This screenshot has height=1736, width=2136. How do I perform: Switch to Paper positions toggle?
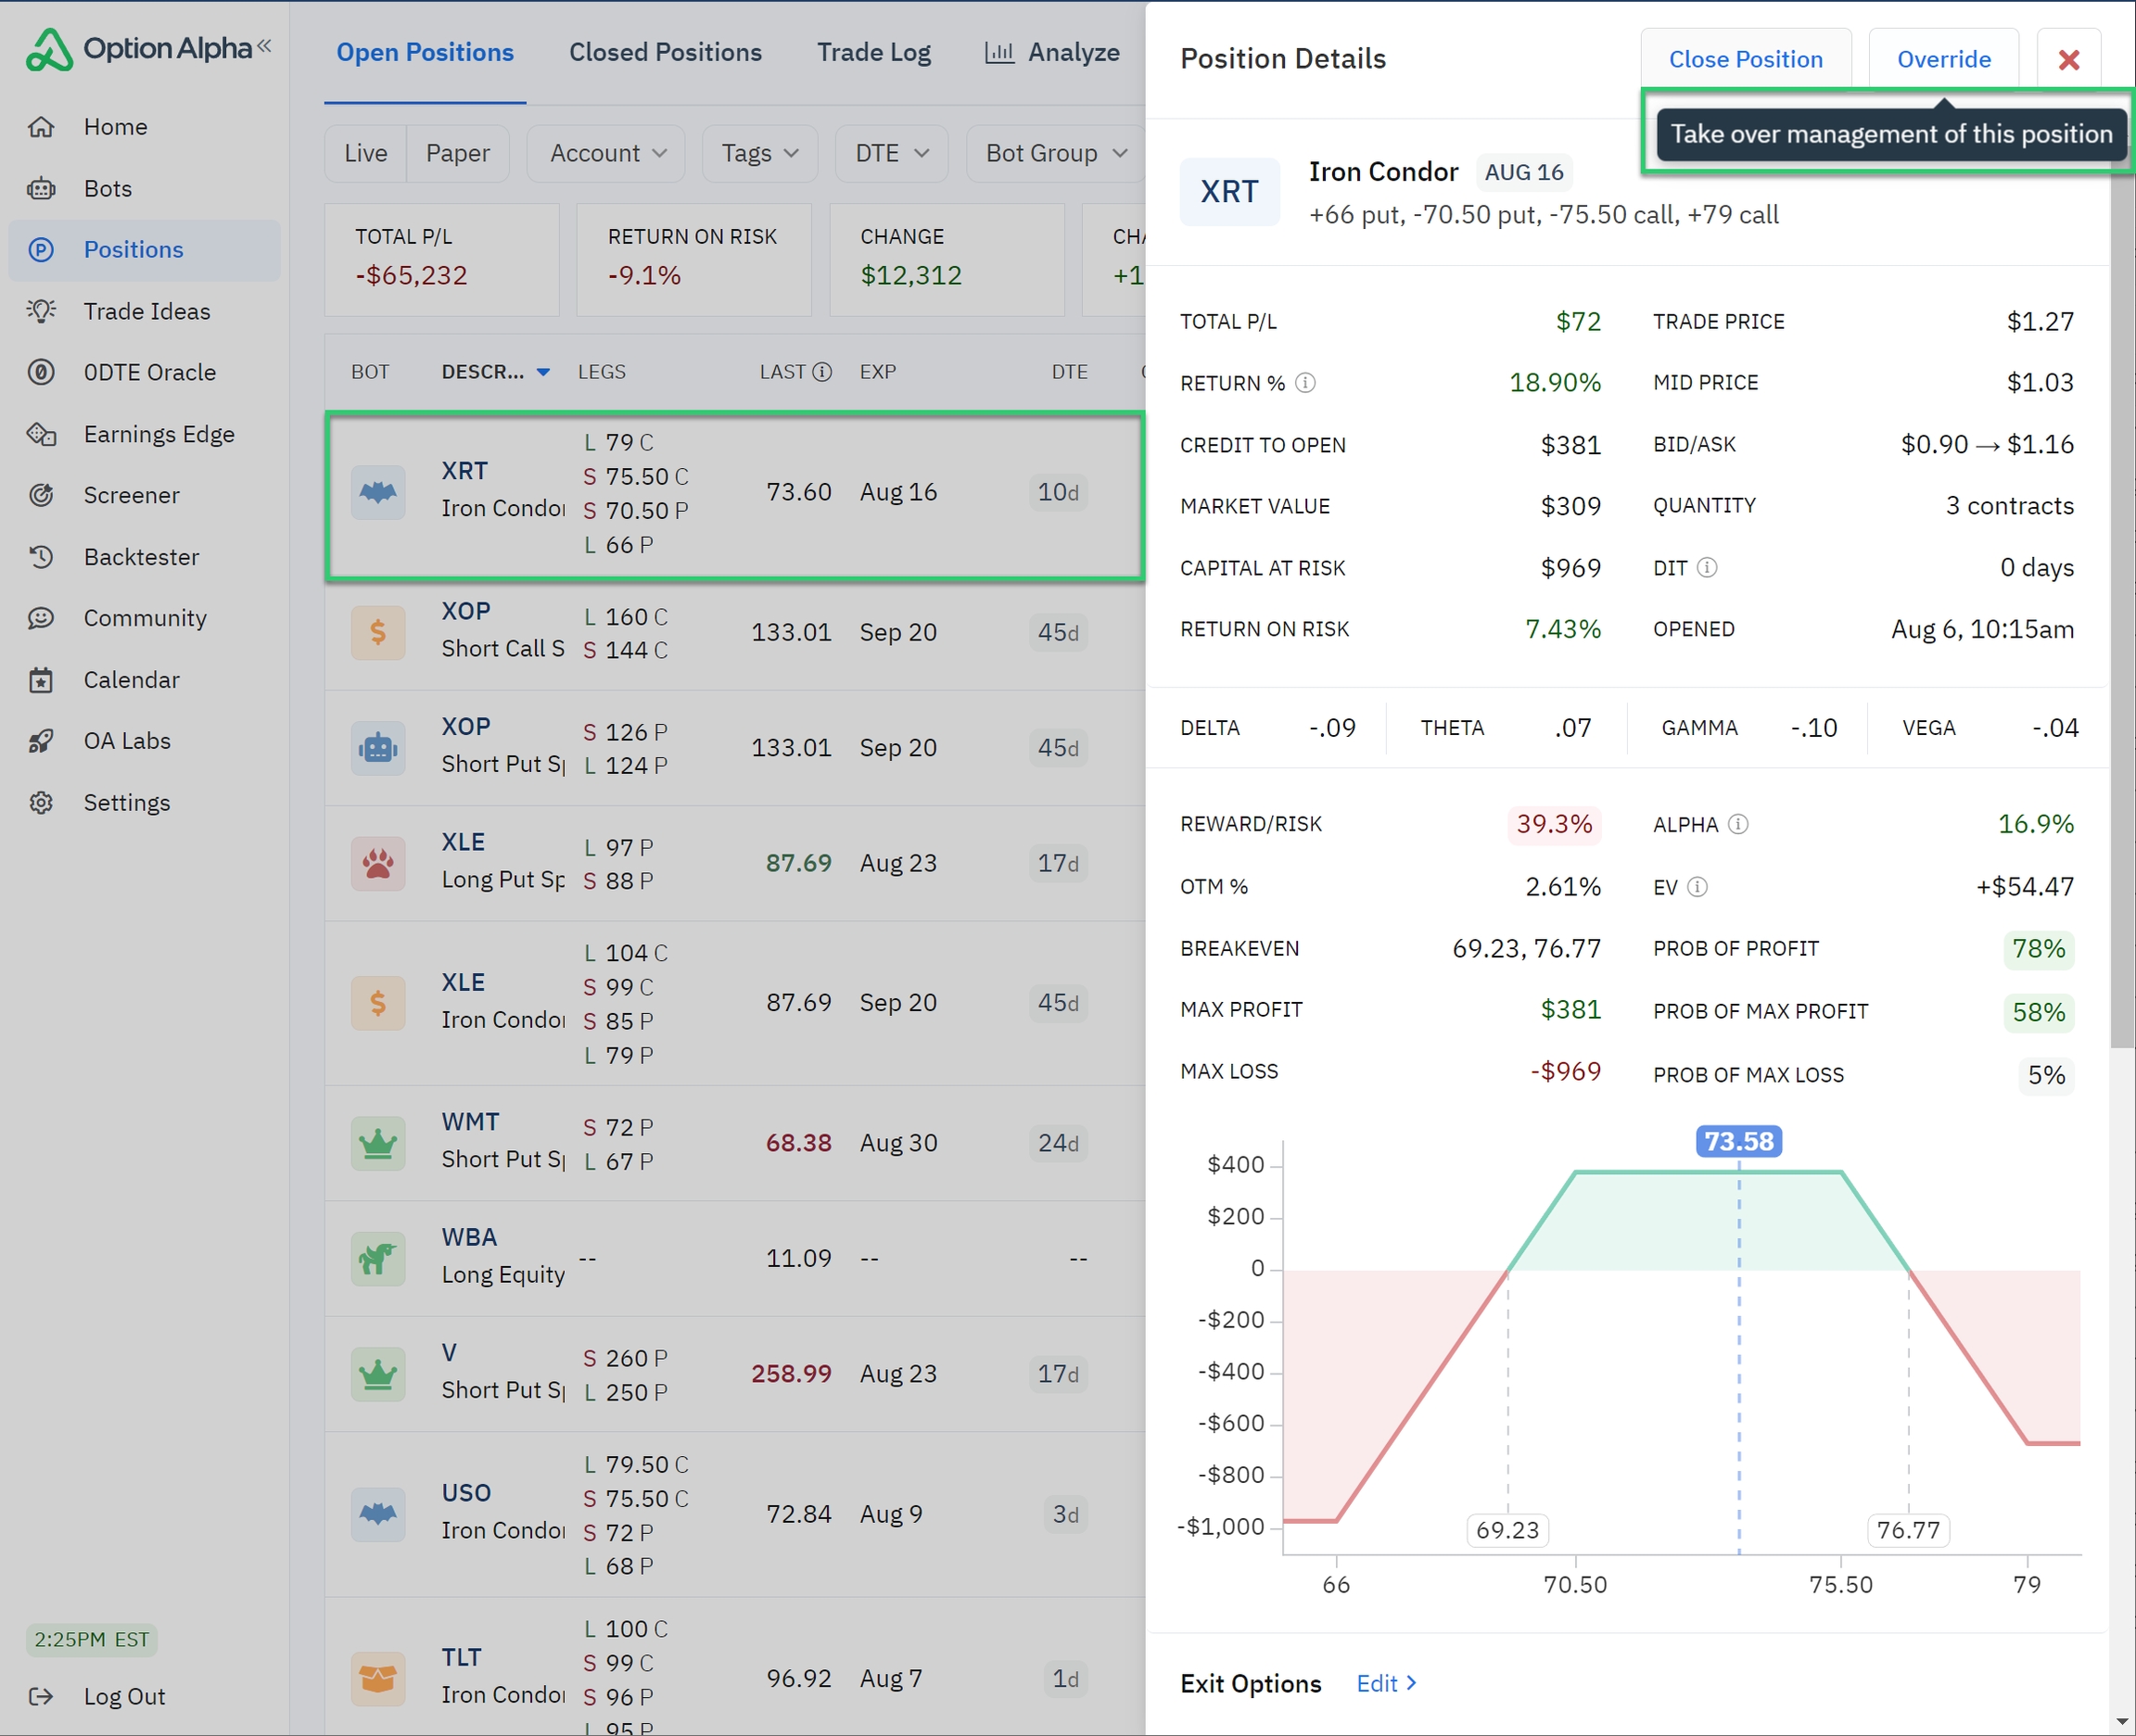[457, 153]
